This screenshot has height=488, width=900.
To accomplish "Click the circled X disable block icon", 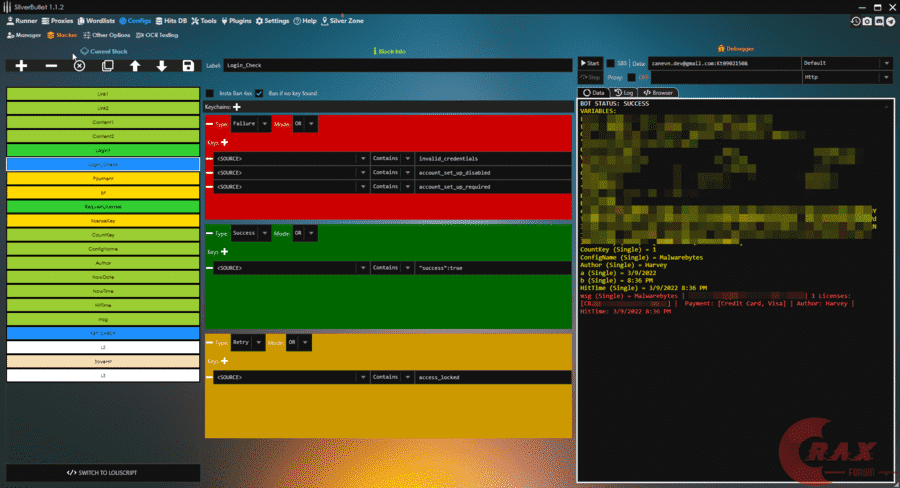I will coord(80,66).
